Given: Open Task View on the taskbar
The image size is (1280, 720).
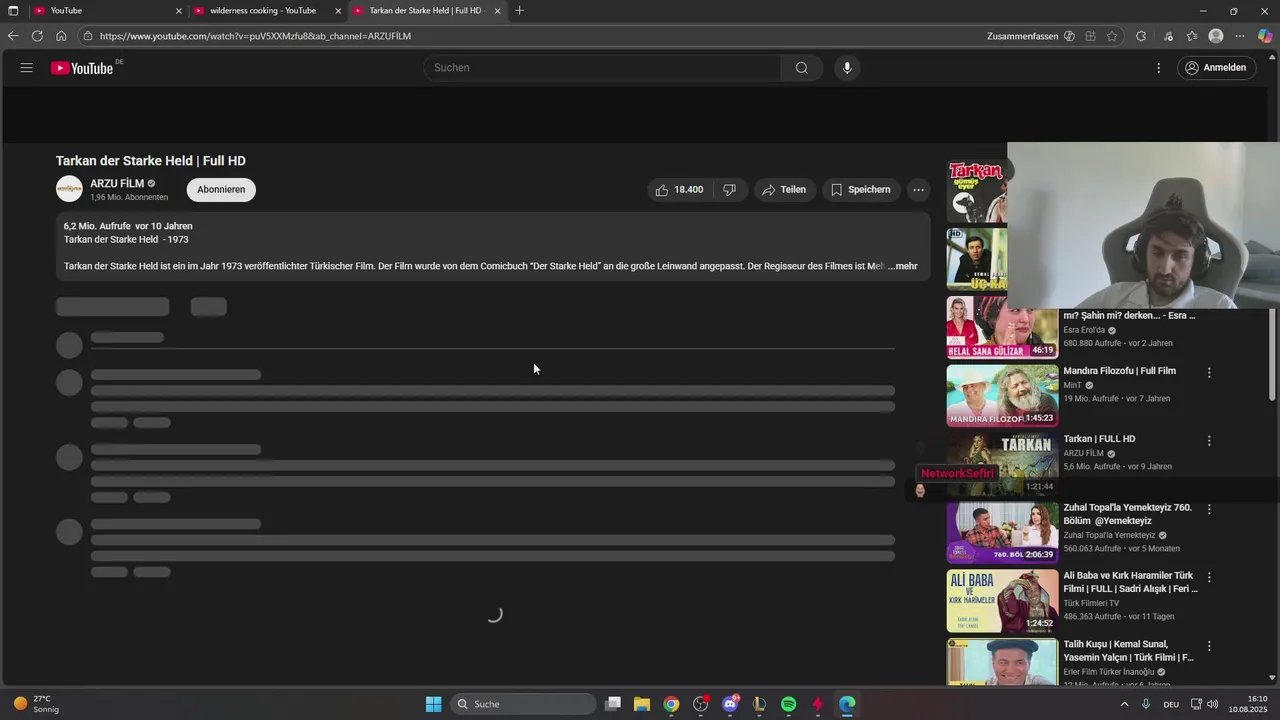Looking at the screenshot, I should pyautogui.click(x=613, y=704).
